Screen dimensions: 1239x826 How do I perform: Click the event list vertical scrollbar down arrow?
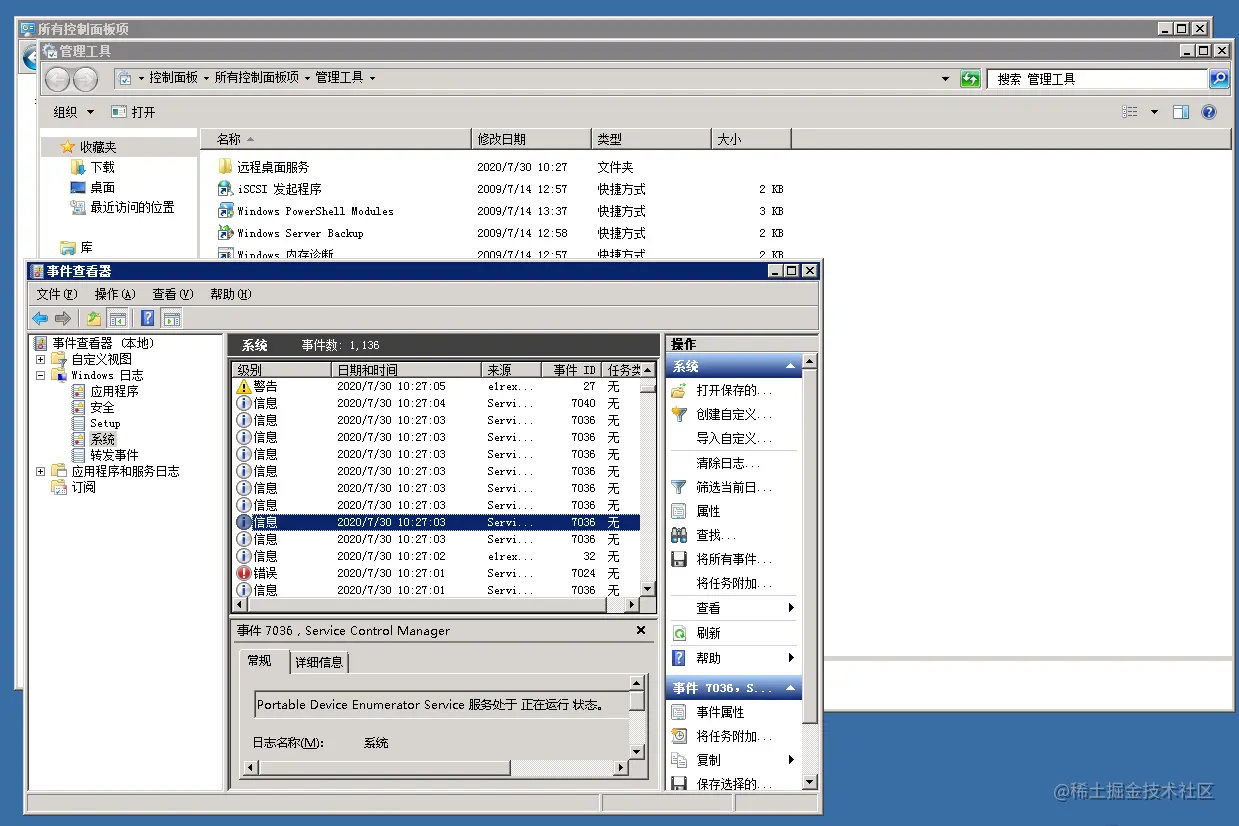tap(648, 589)
